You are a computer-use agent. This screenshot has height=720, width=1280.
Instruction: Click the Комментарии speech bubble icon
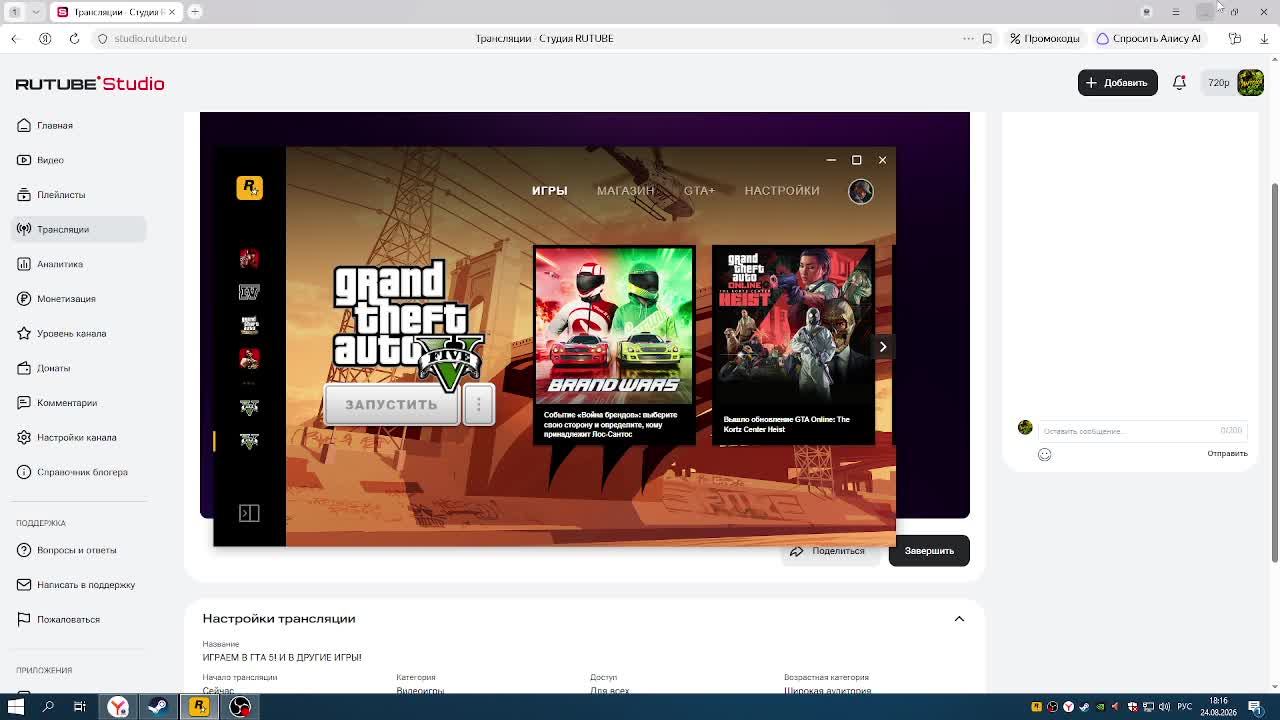(x=24, y=403)
